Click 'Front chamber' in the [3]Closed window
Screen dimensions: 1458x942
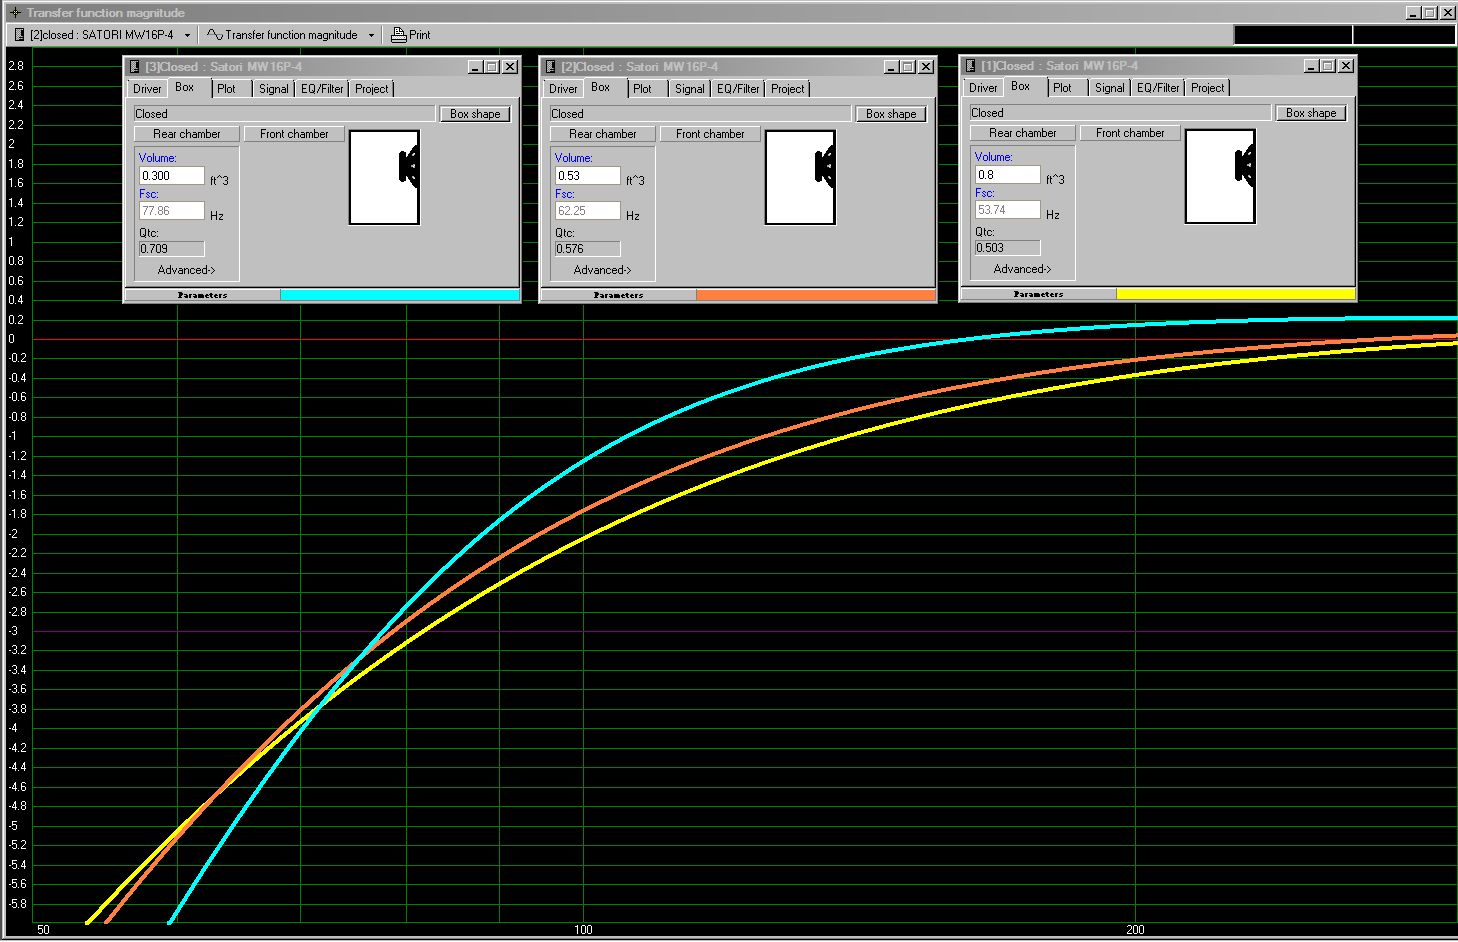[294, 134]
